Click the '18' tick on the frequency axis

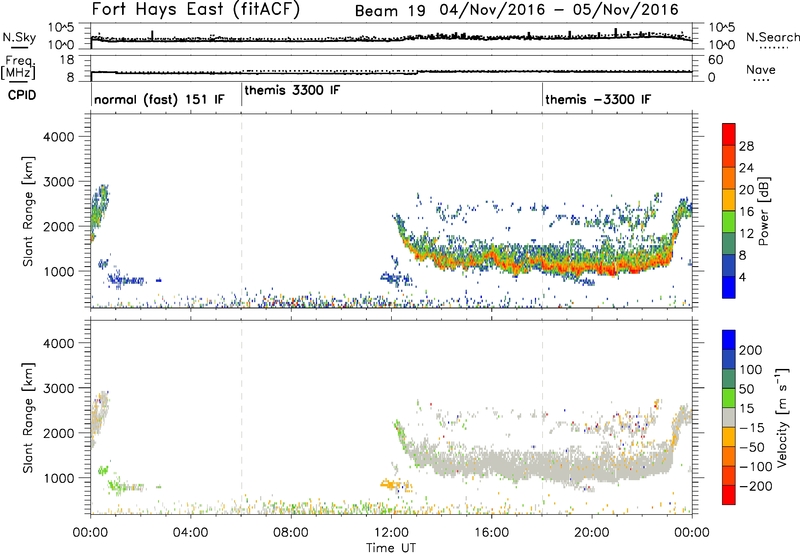tap(67, 60)
